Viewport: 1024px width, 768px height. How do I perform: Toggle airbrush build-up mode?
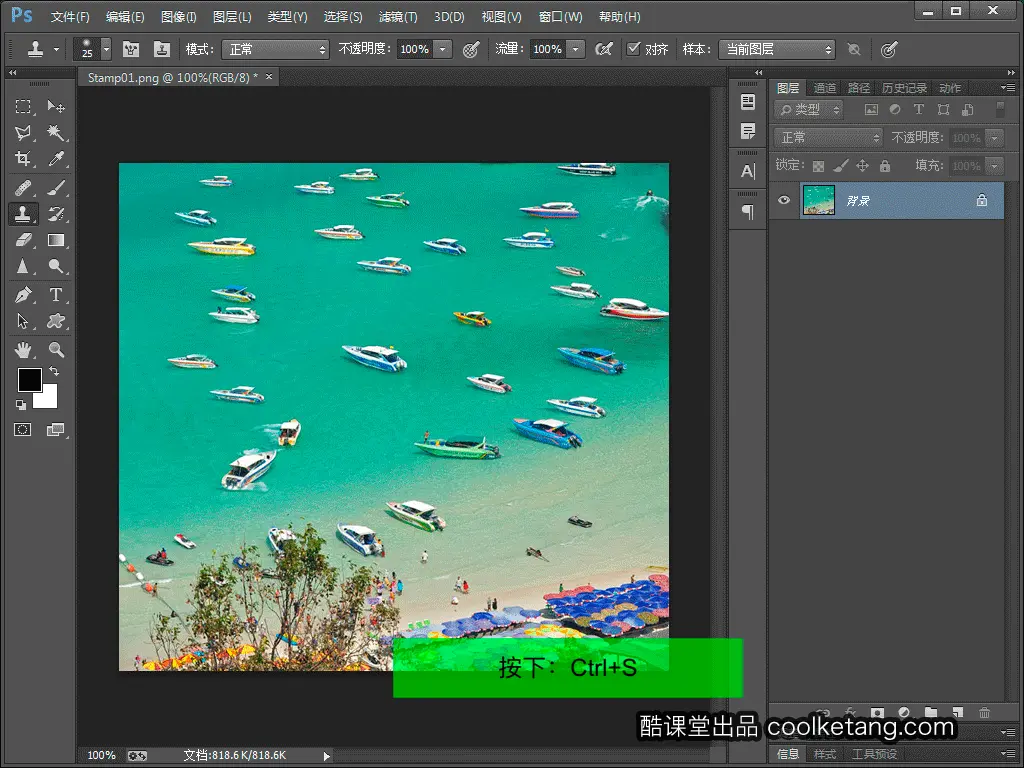(603, 50)
